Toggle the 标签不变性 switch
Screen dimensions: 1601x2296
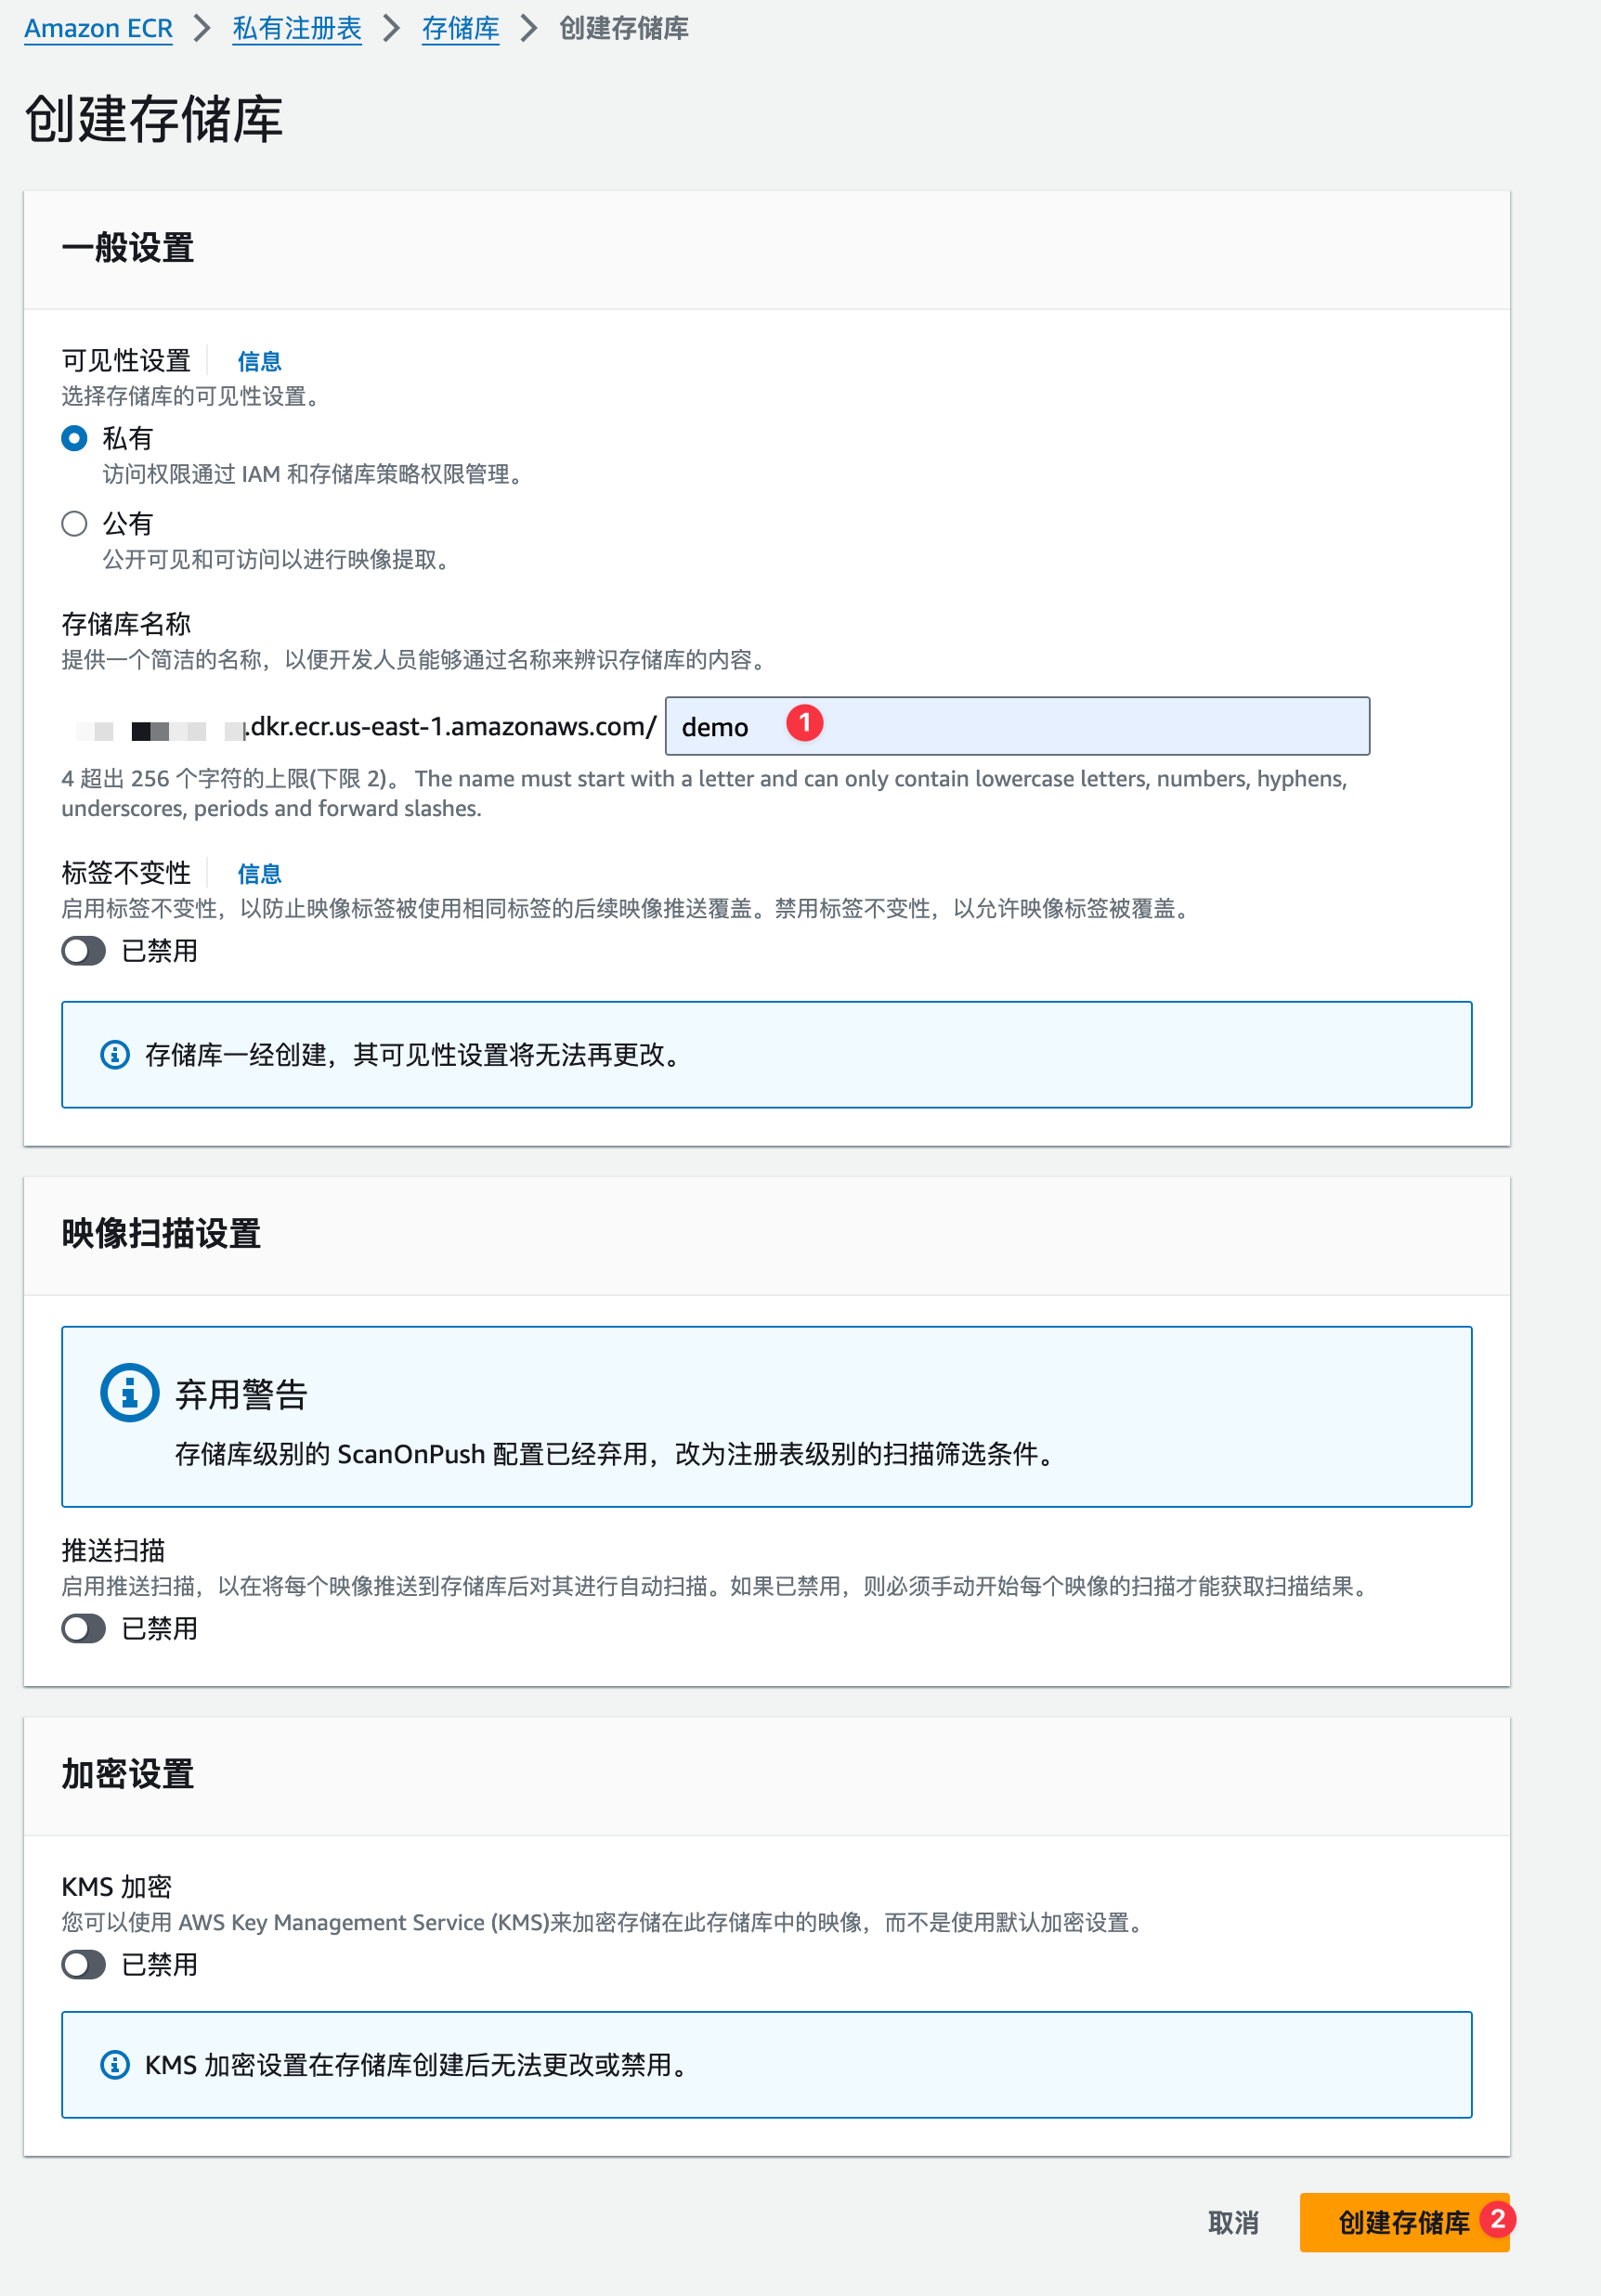84,951
